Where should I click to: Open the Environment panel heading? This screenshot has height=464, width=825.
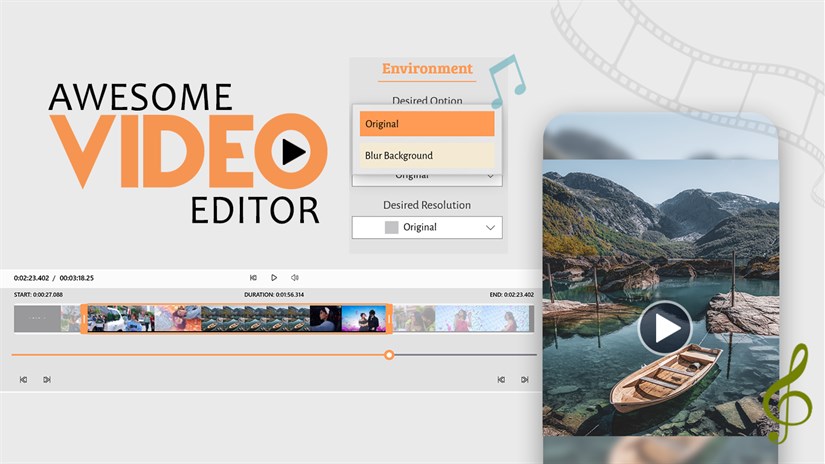[427, 69]
